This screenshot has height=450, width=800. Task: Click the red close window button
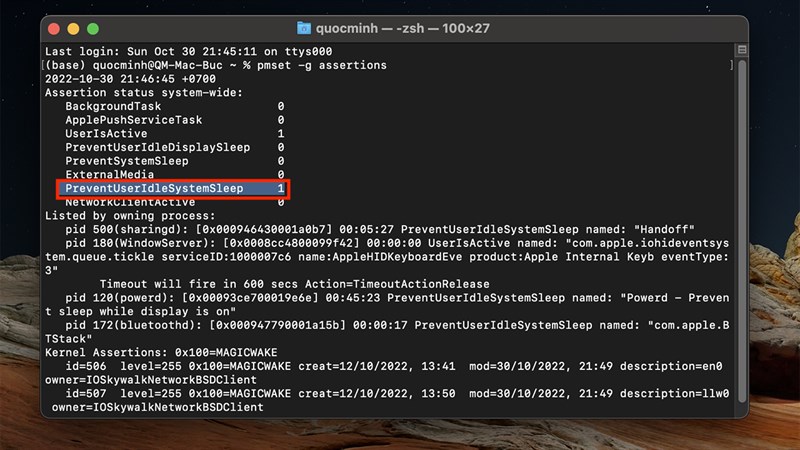click(x=54, y=29)
